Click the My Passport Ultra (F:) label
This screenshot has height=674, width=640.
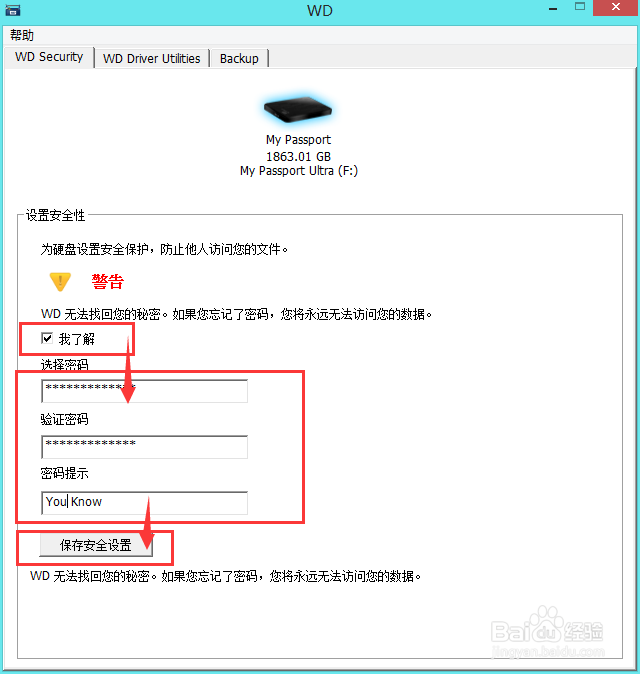[x=299, y=171]
